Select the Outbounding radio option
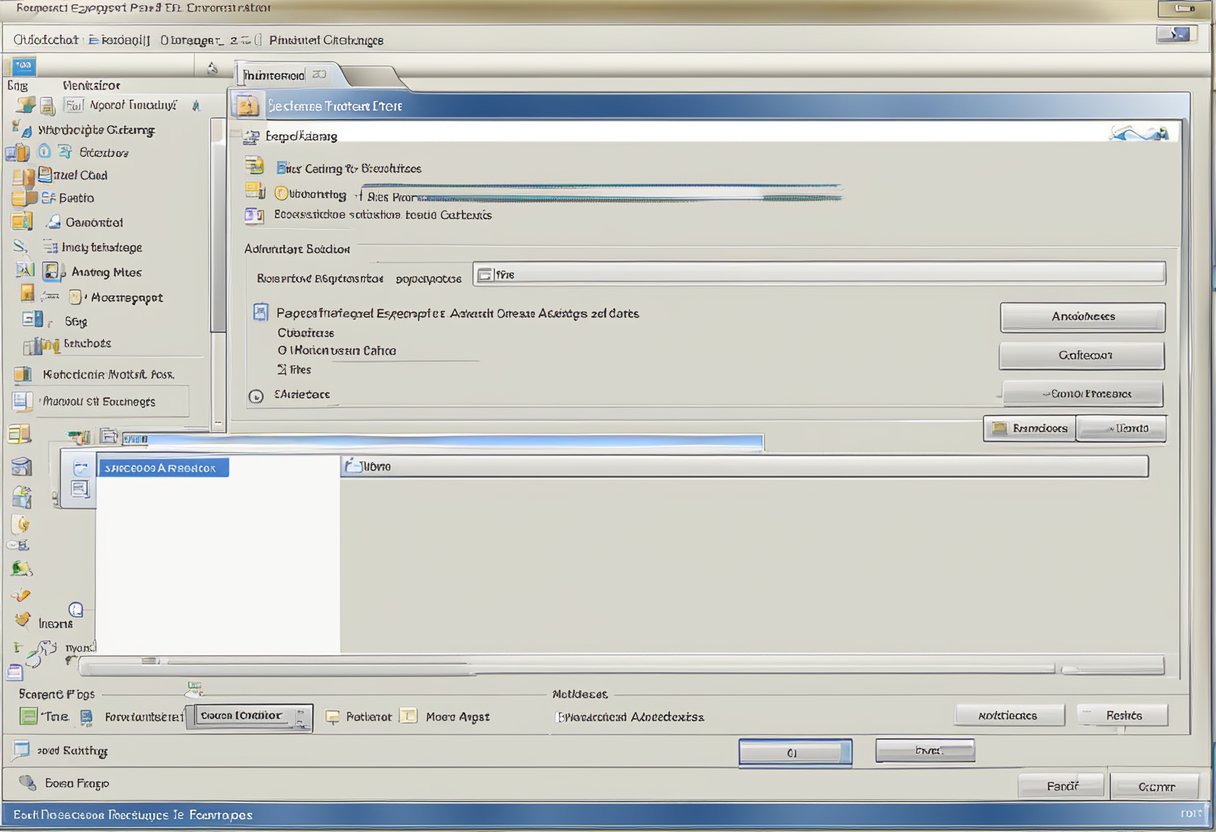The image size is (1216, 832). 280,193
